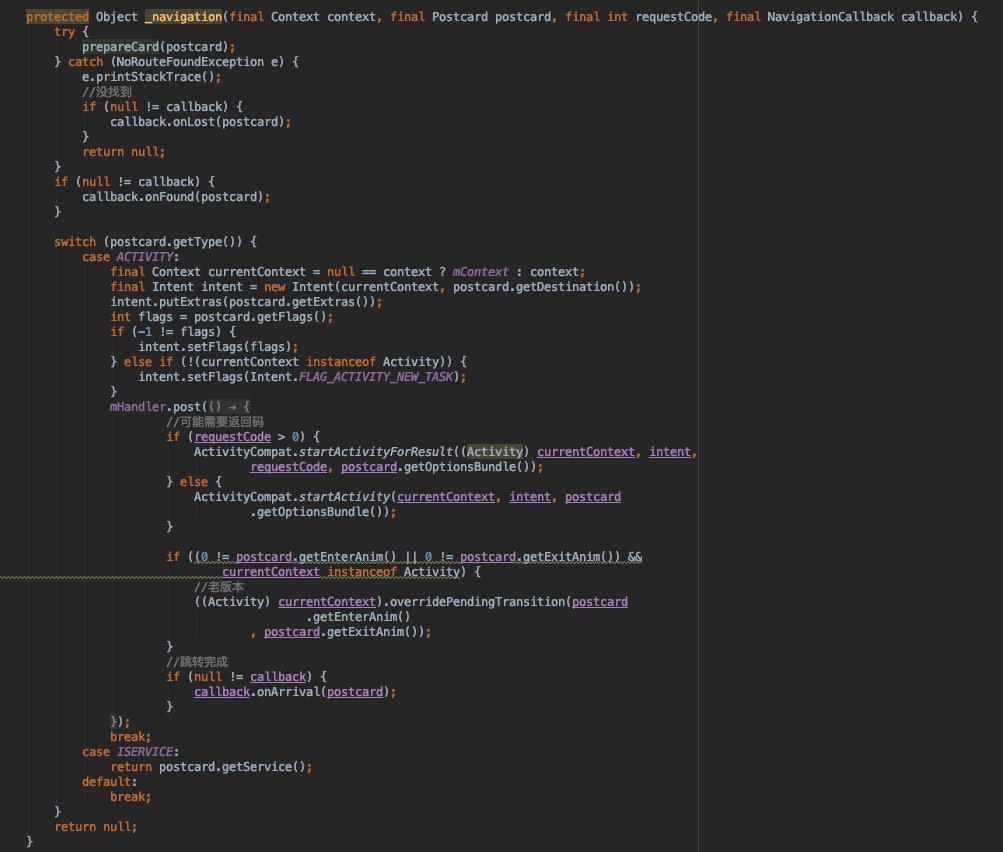Click intent.setFlags(flags); statement

coord(218,347)
